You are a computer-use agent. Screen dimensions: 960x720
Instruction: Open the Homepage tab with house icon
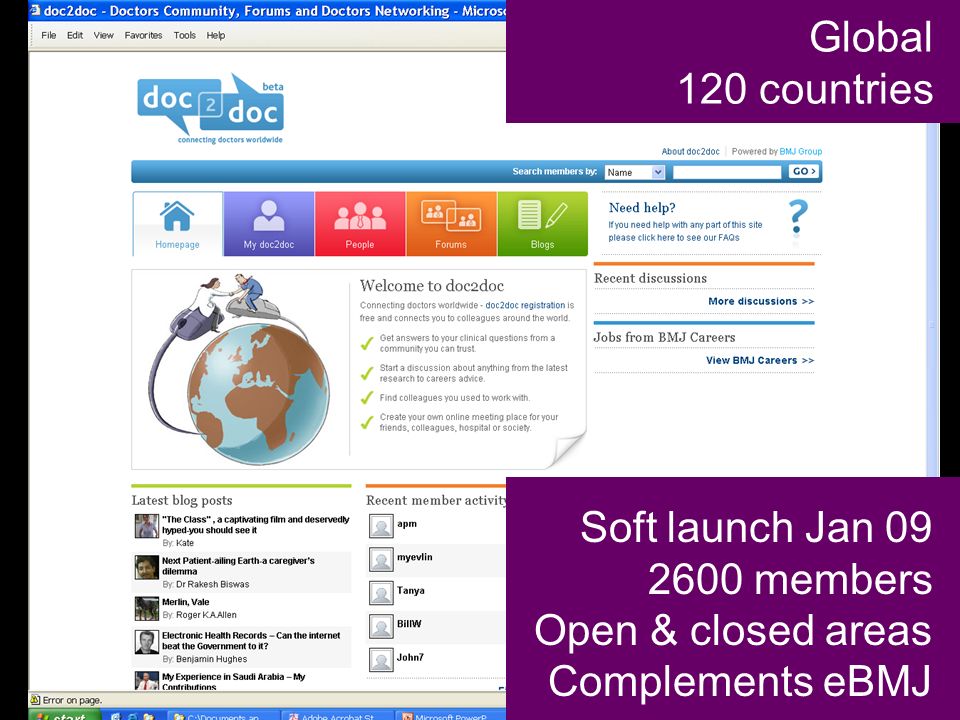click(x=178, y=223)
